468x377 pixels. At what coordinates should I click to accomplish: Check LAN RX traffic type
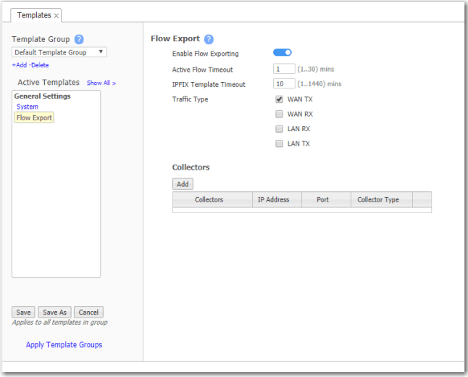pyautogui.click(x=279, y=129)
